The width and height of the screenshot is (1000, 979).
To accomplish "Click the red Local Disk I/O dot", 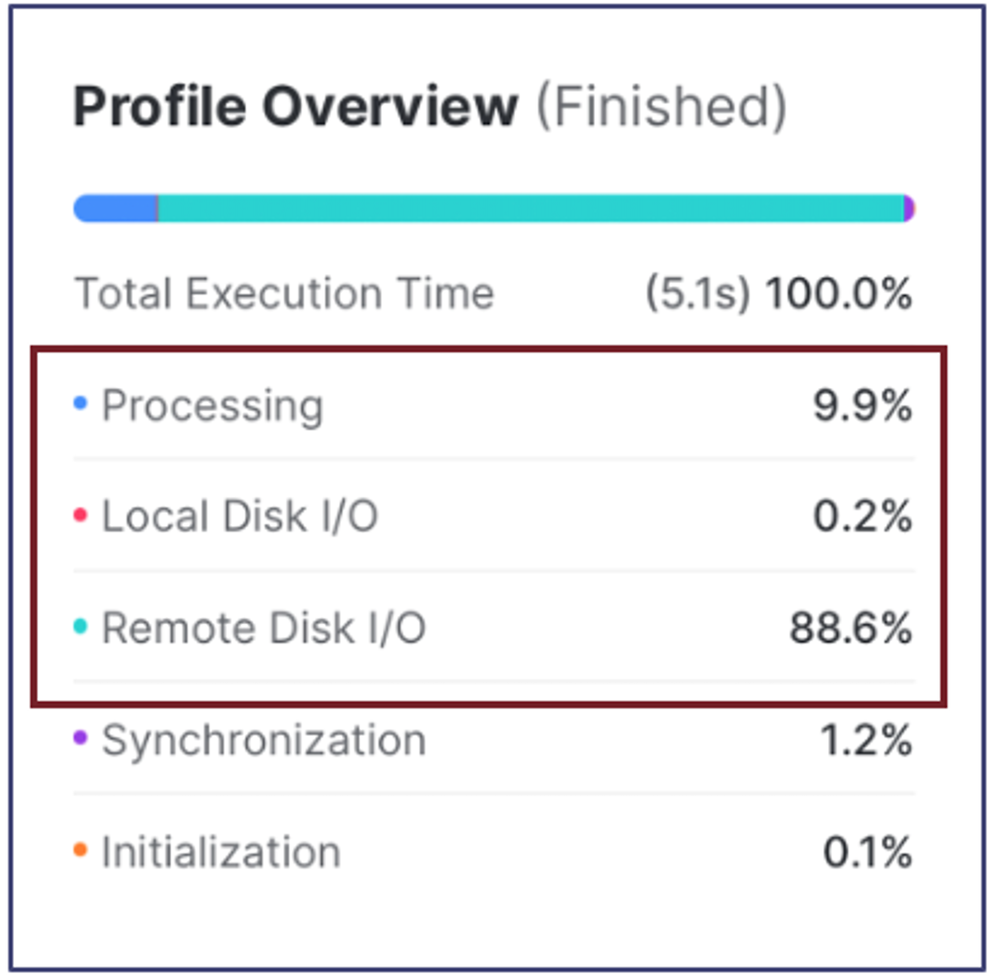I will (80, 515).
